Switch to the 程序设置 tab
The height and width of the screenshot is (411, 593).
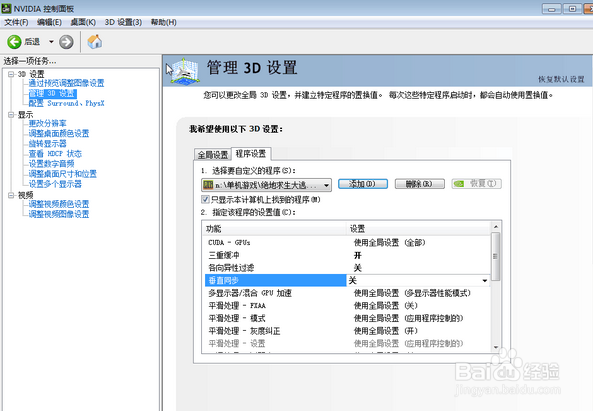251,154
